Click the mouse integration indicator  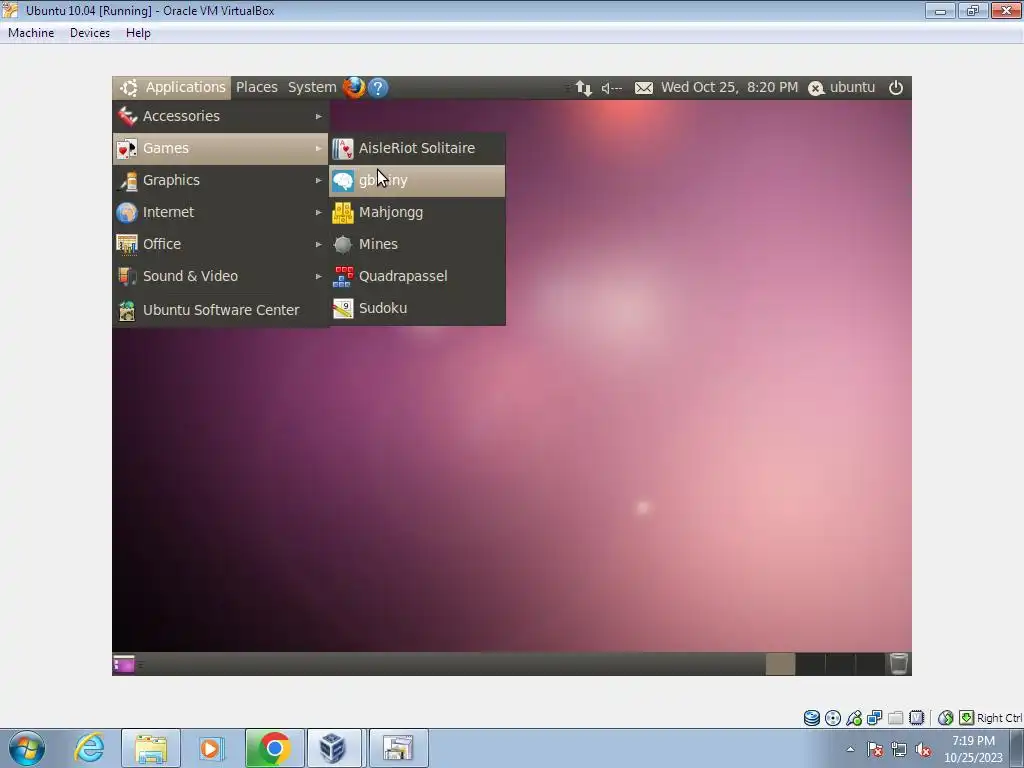click(x=945, y=718)
